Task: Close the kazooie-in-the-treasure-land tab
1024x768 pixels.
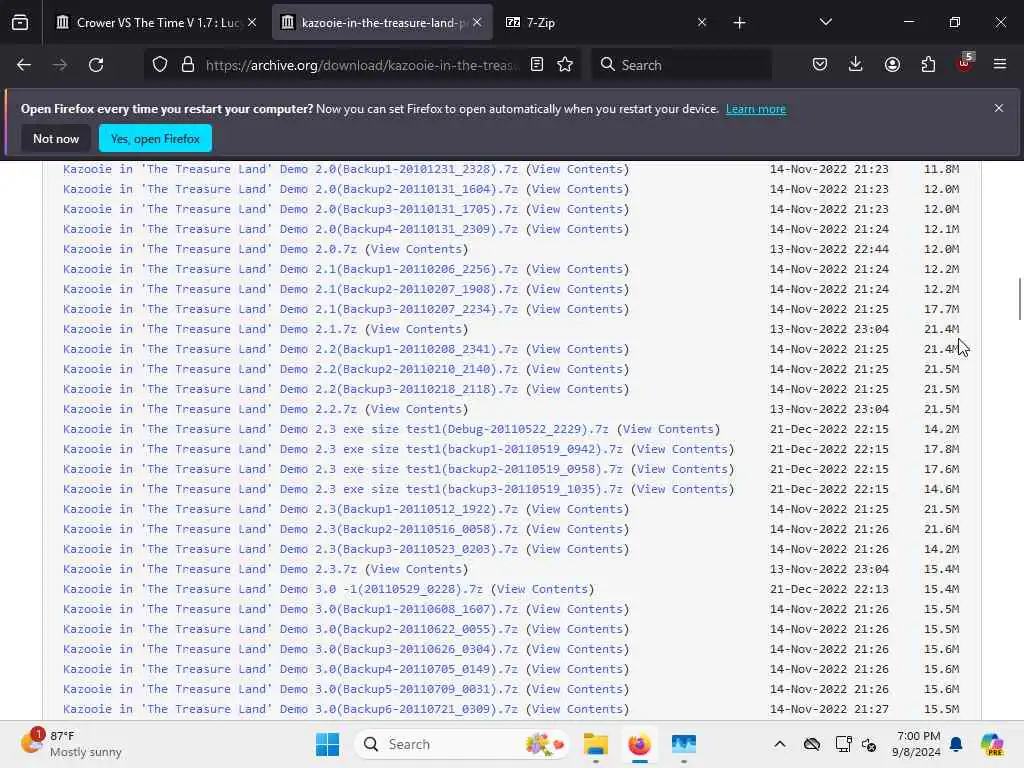Action: (x=477, y=23)
